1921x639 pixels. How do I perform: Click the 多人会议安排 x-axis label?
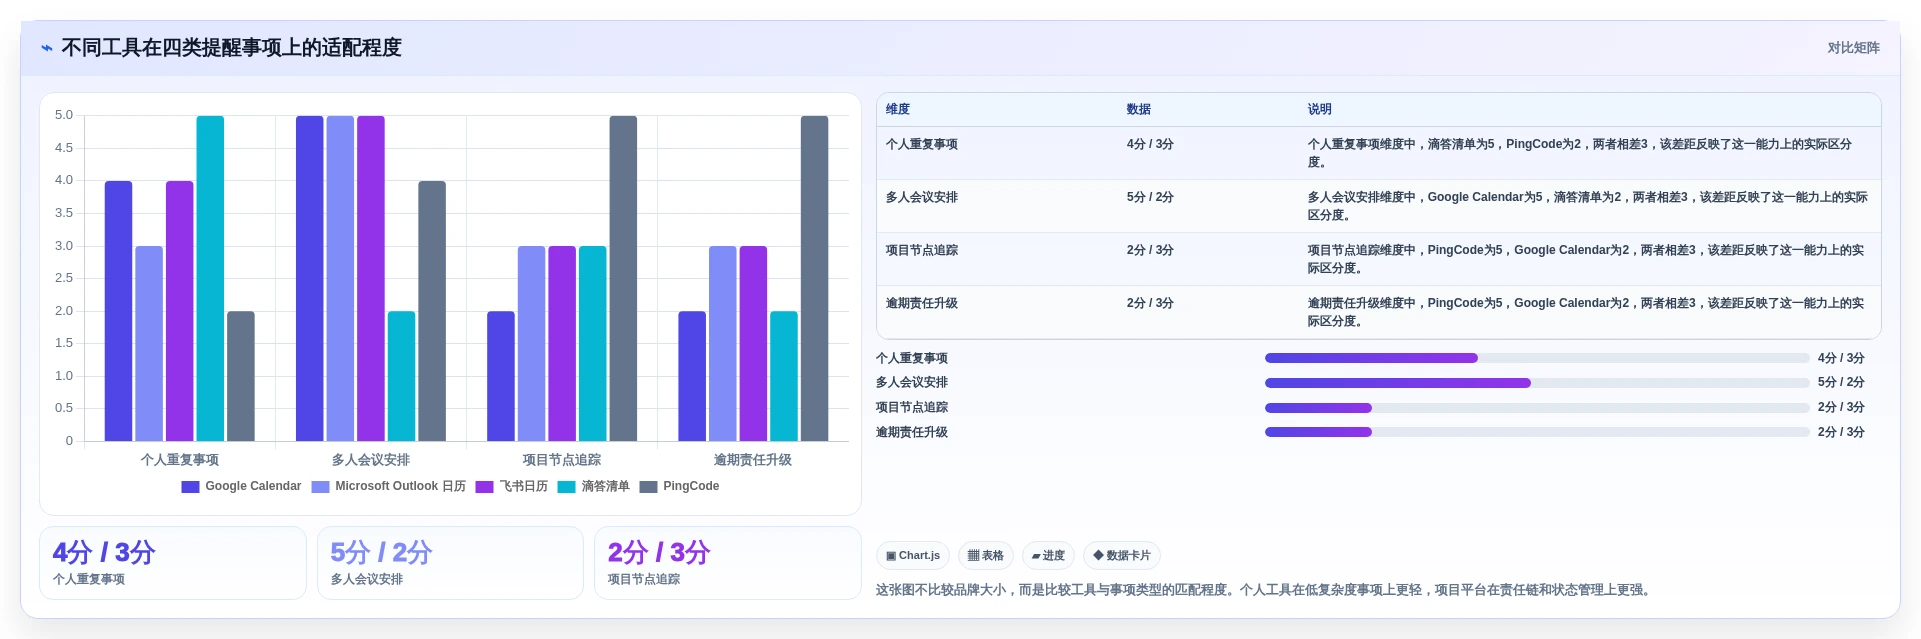click(371, 460)
